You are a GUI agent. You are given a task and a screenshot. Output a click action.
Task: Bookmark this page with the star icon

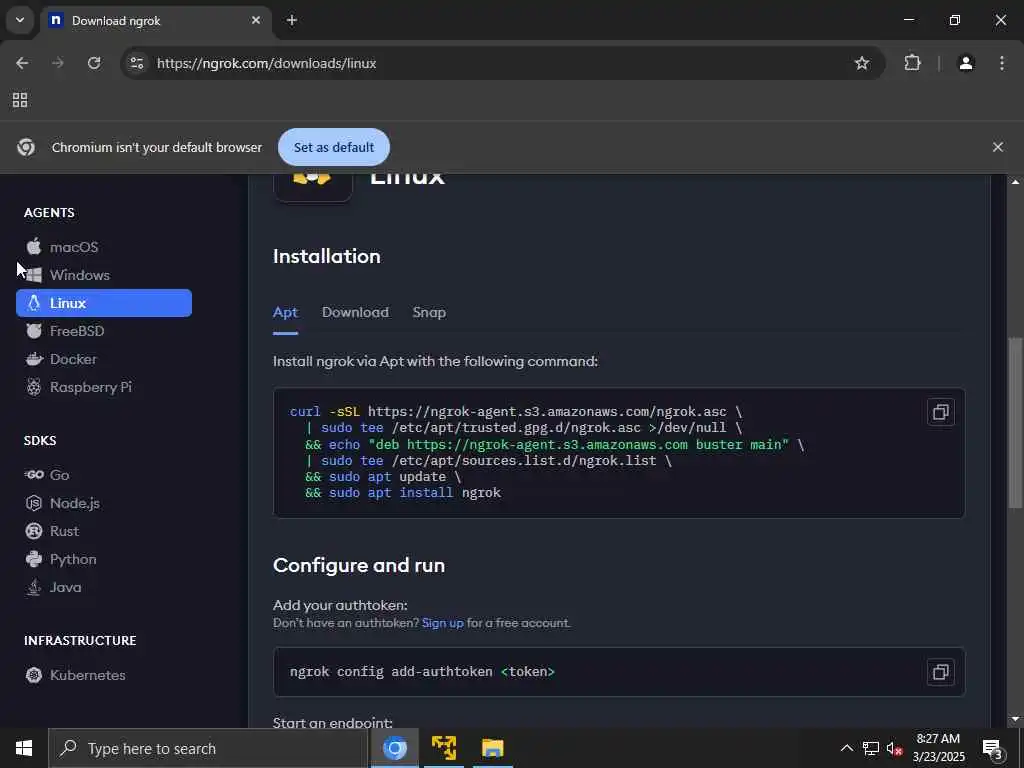point(862,63)
